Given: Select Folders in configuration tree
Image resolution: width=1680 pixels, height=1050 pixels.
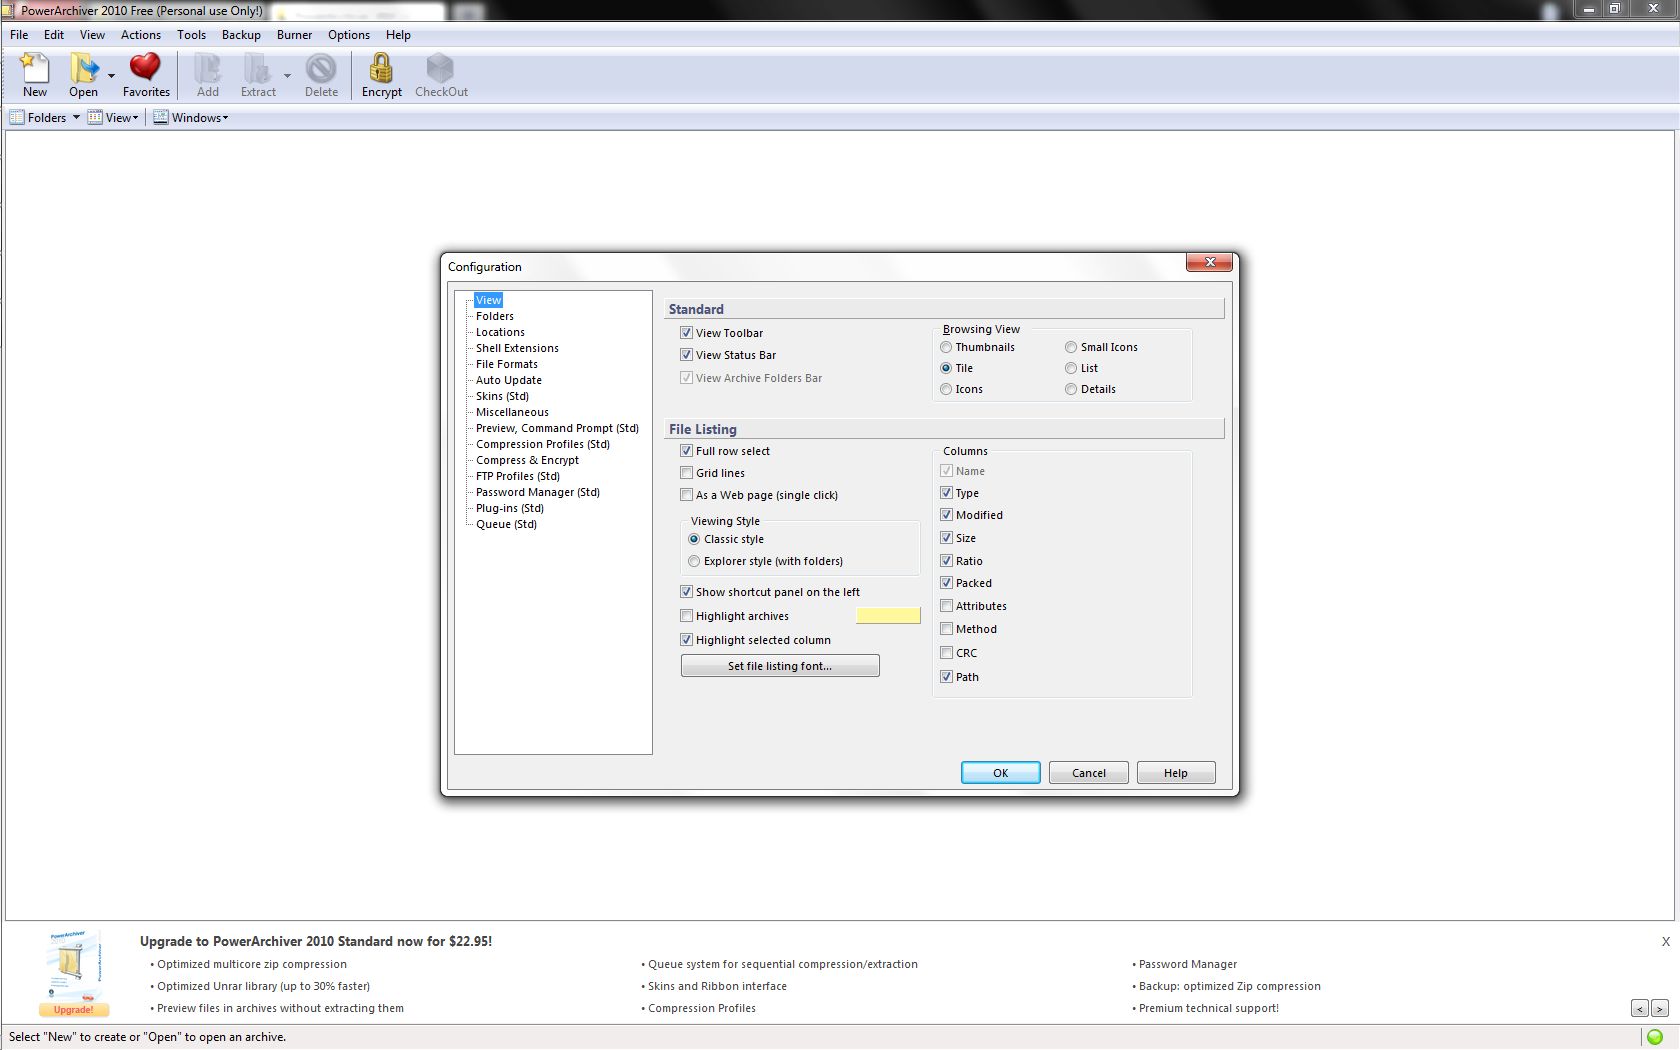Looking at the screenshot, I should [495, 316].
